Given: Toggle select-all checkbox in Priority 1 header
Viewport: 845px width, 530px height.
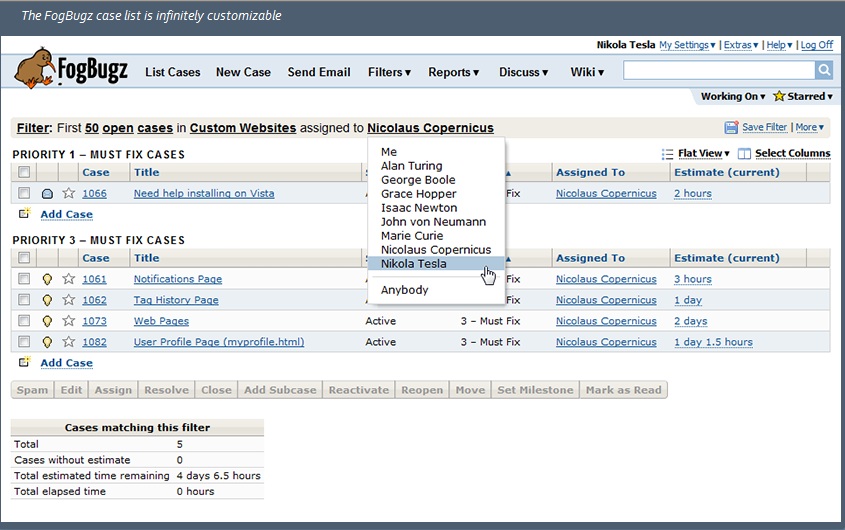Looking at the screenshot, I should click(24, 172).
